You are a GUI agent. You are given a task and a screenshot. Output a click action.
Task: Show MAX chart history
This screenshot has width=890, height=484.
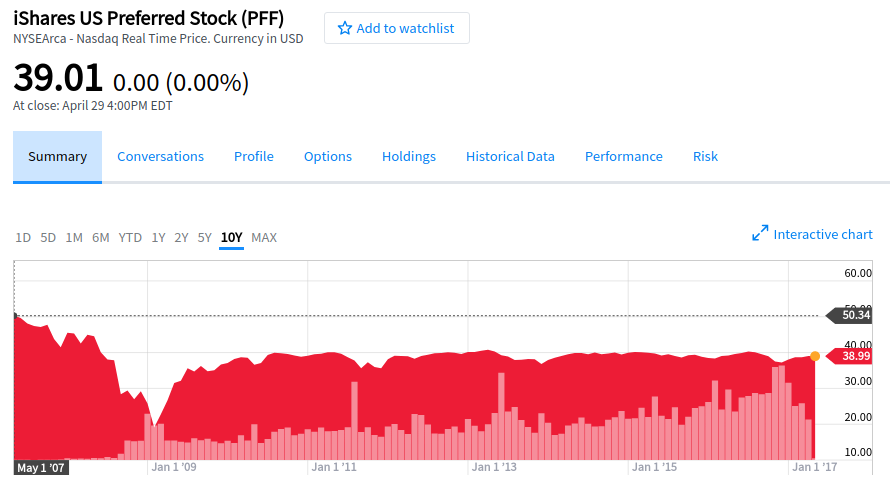264,238
